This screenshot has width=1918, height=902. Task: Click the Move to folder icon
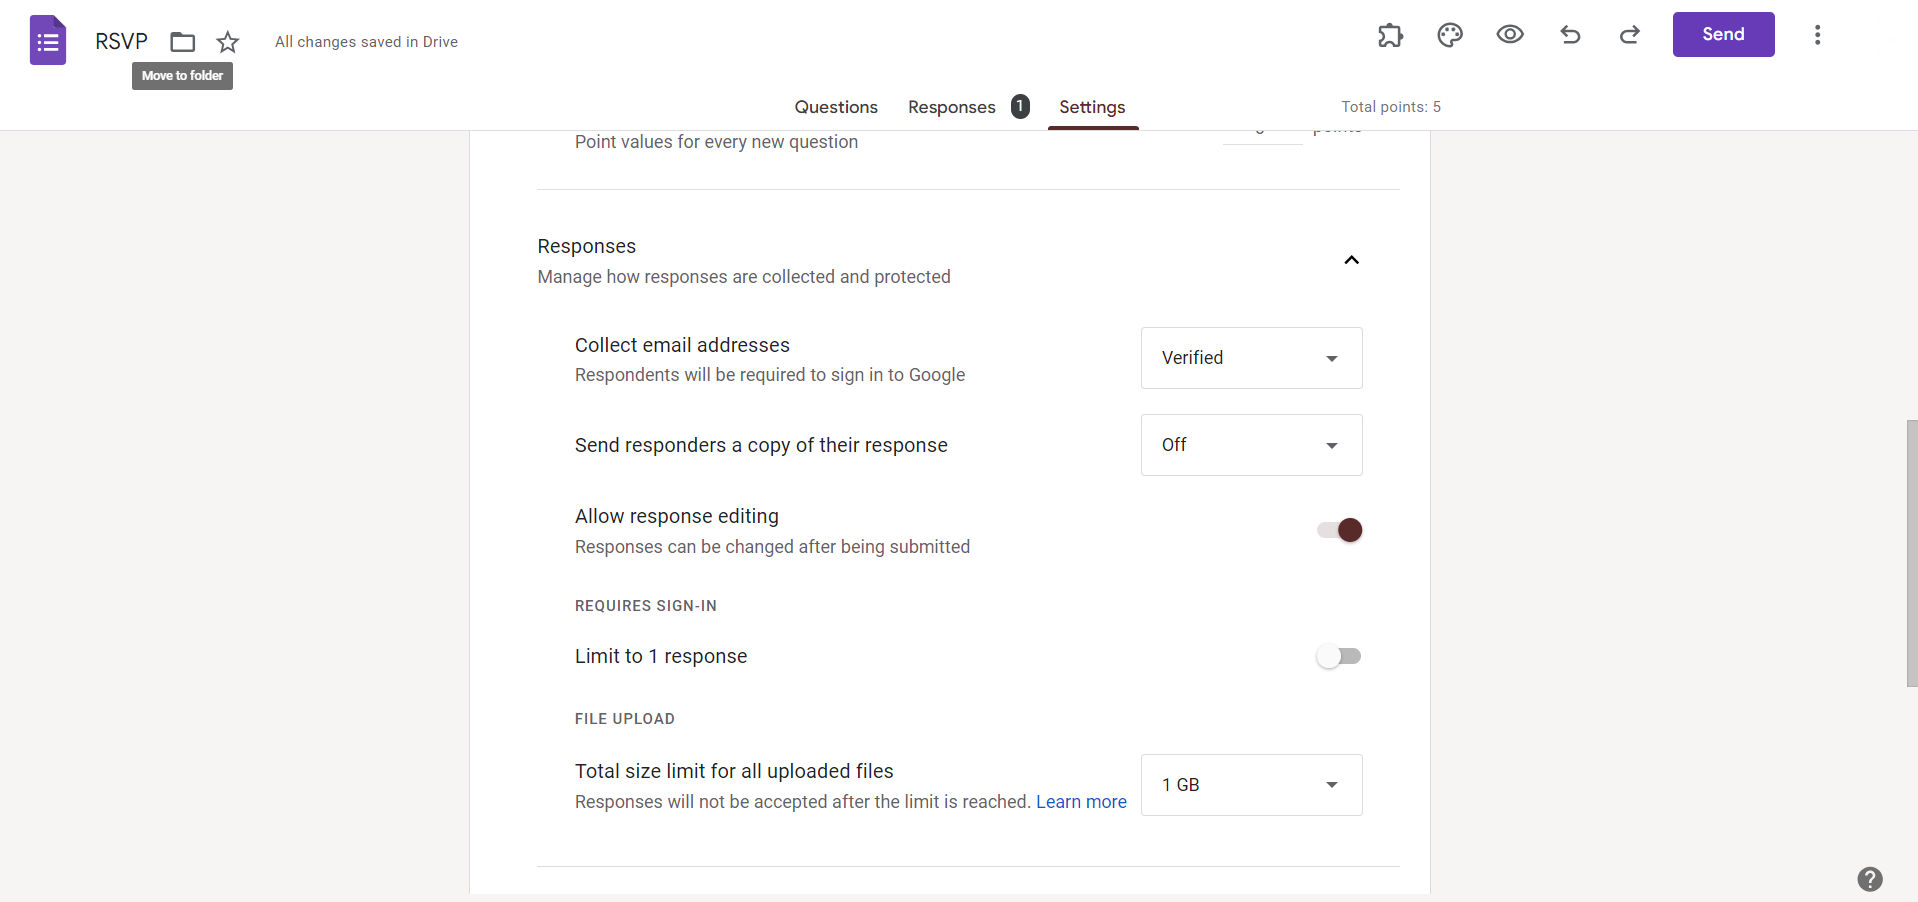click(x=182, y=42)
